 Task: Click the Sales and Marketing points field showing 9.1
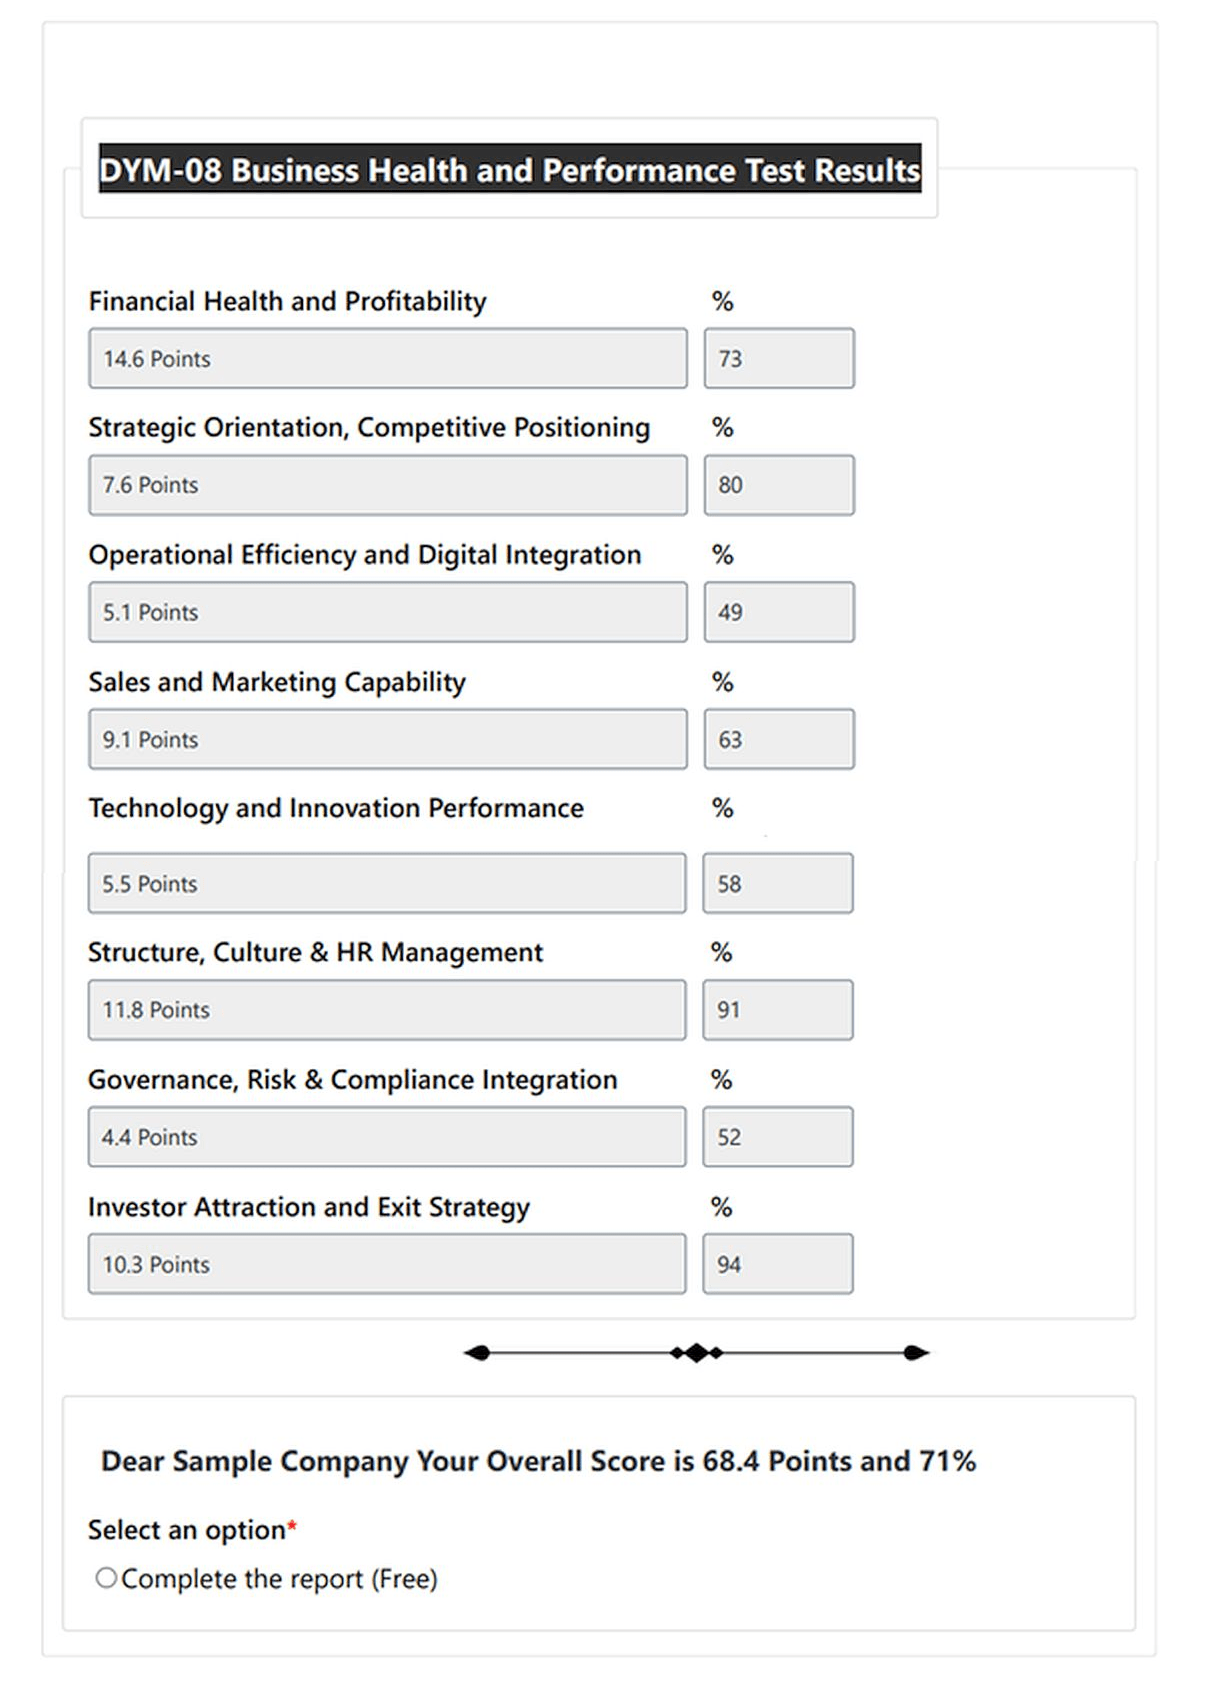coord(388,739)
